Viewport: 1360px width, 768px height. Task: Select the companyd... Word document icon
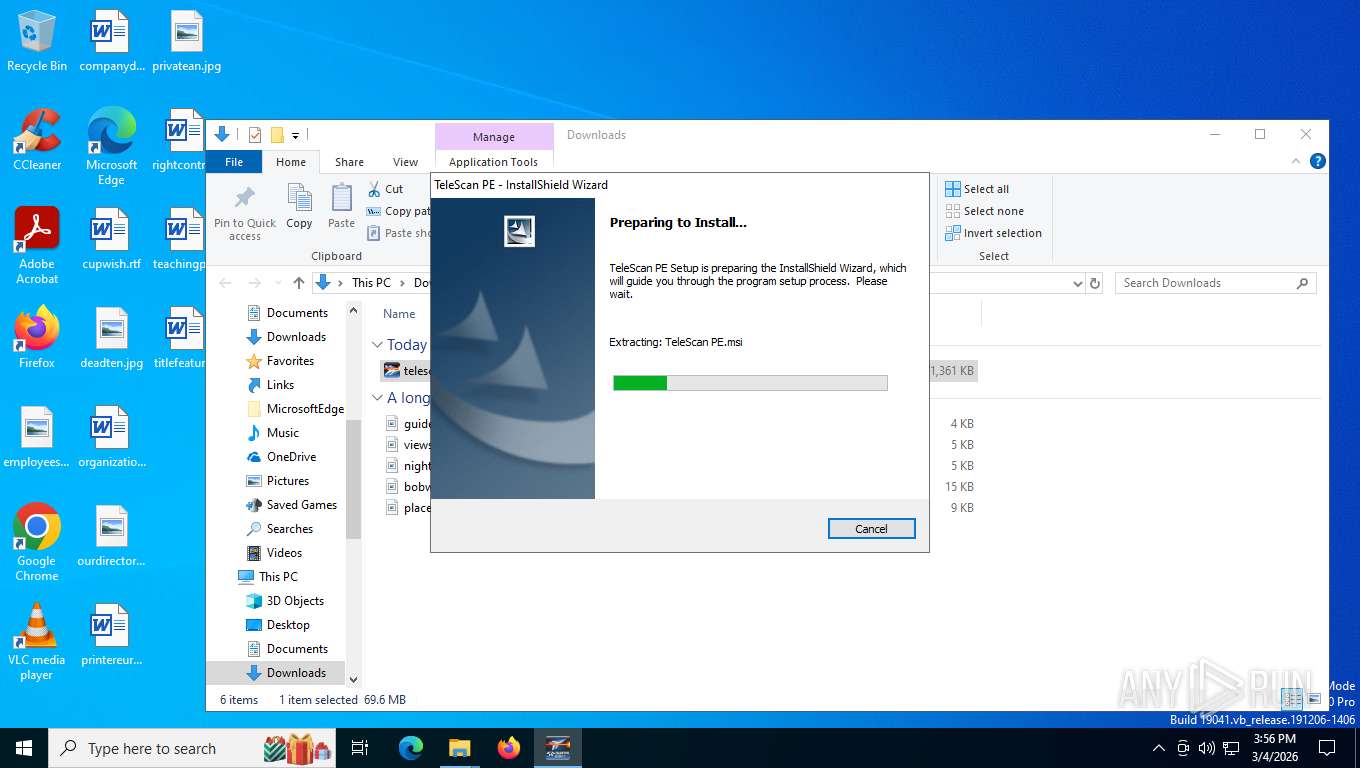(x=111, y=41)
